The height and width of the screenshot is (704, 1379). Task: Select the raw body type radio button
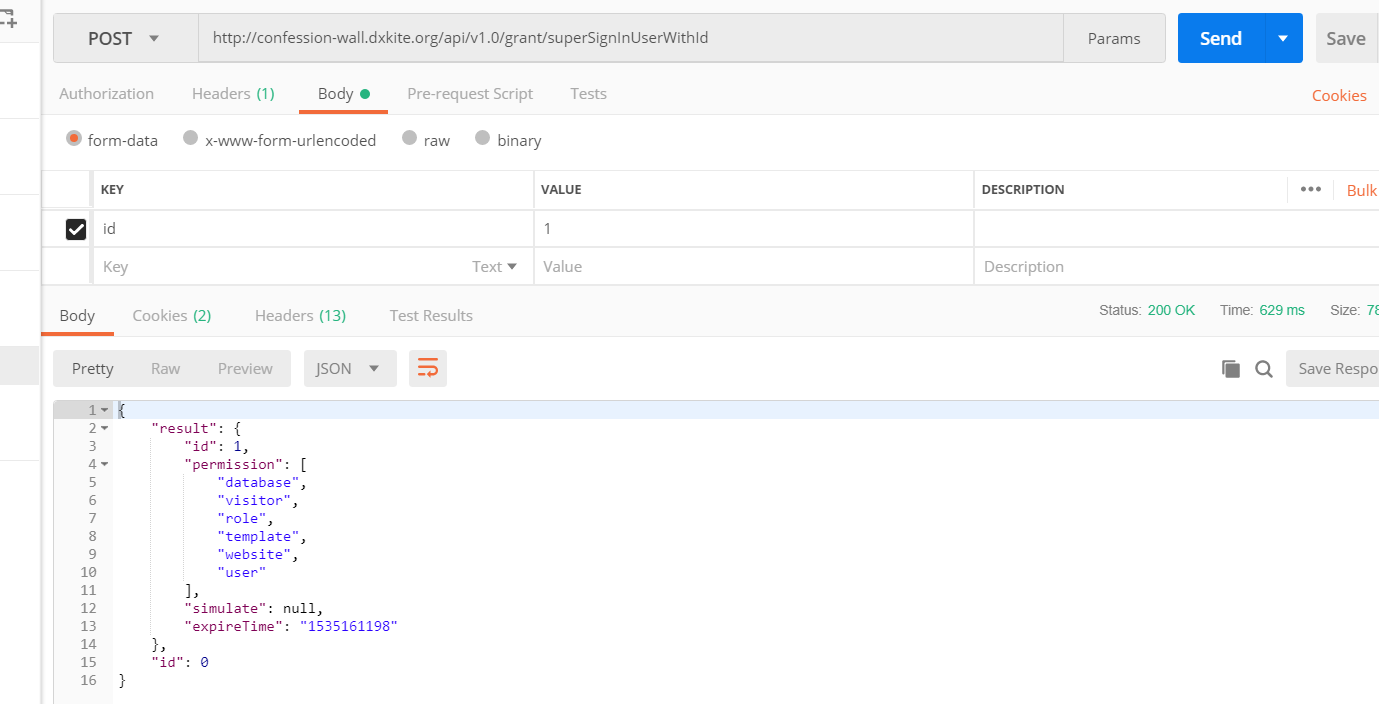click(x=409, y=139)
